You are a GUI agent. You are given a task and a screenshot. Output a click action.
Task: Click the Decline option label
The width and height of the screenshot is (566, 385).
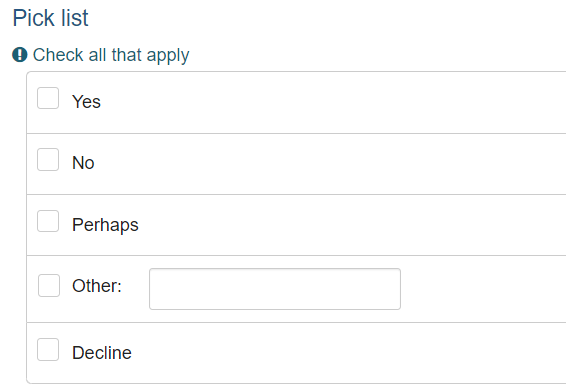pyautogui.click(x=102, y=353)
